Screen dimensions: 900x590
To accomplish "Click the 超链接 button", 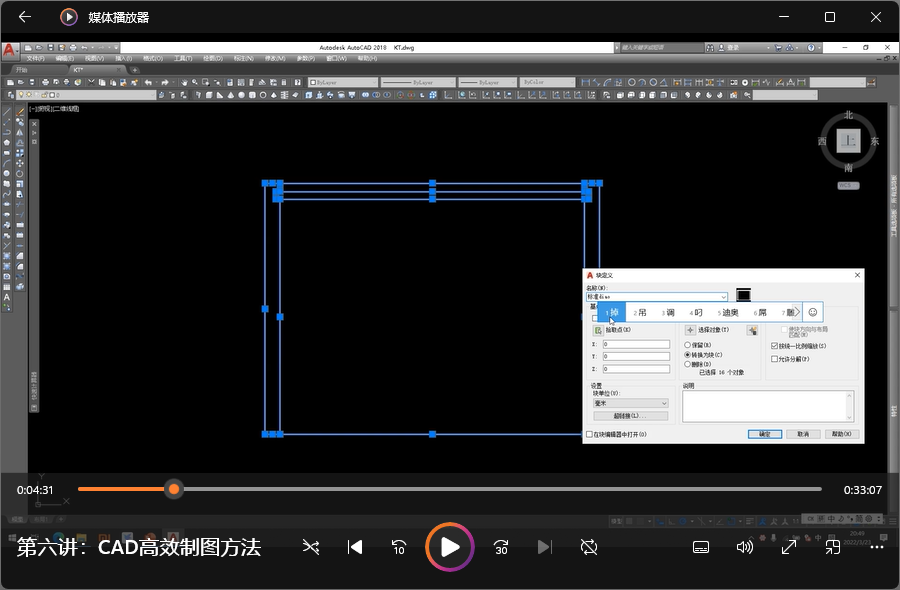I will [x=630, y=416].
